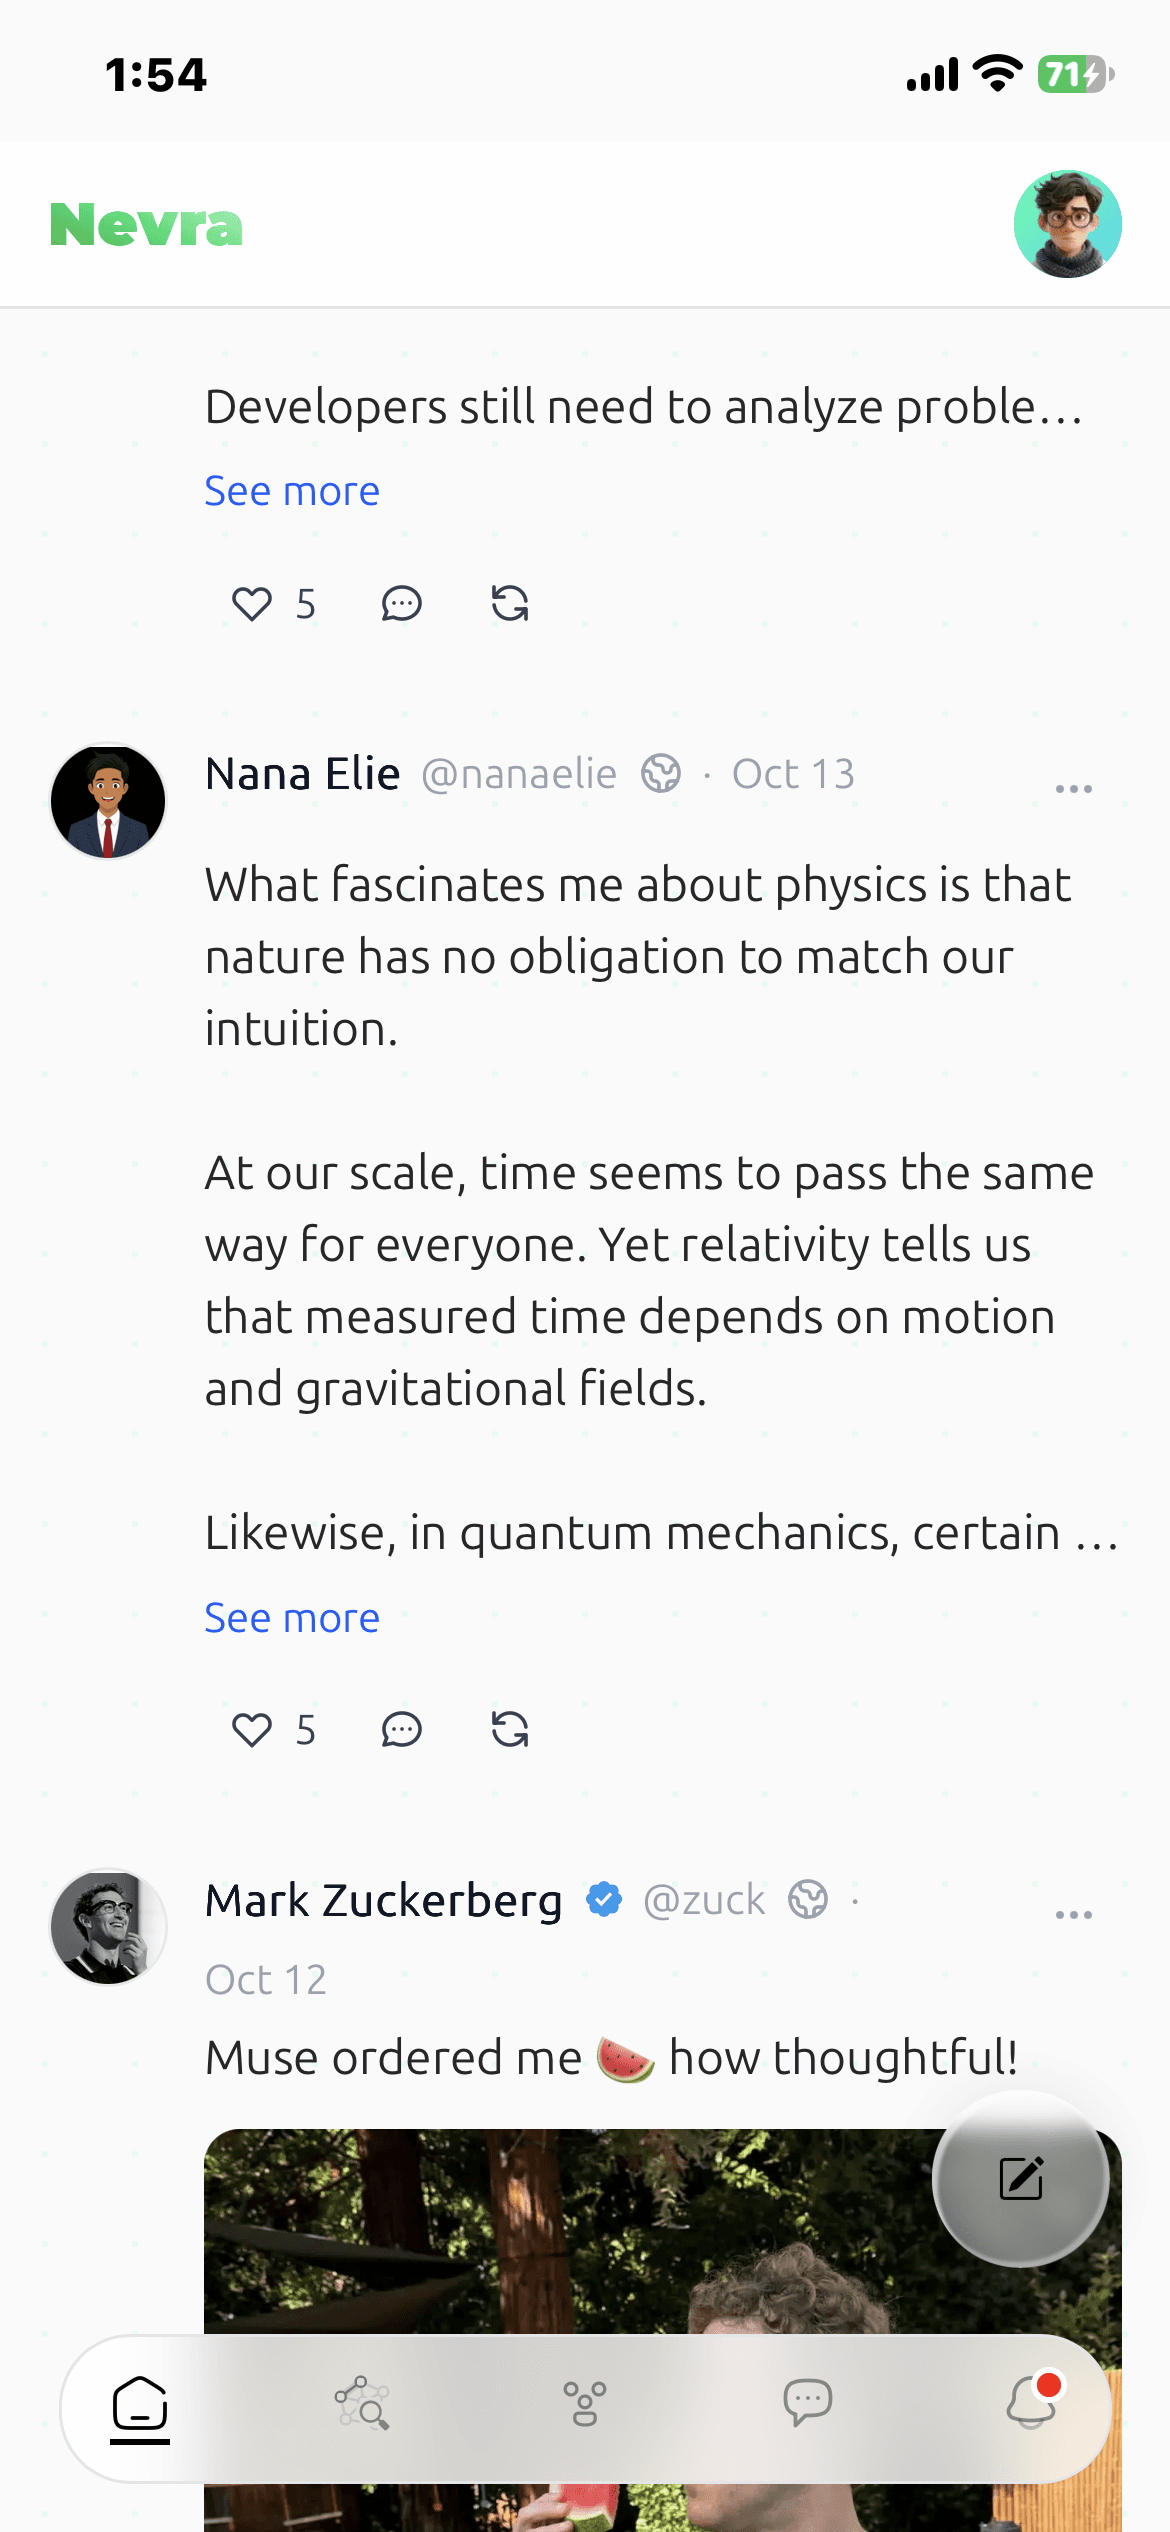
Task: Like the developers post with heart icon
Action: [252, 604]
